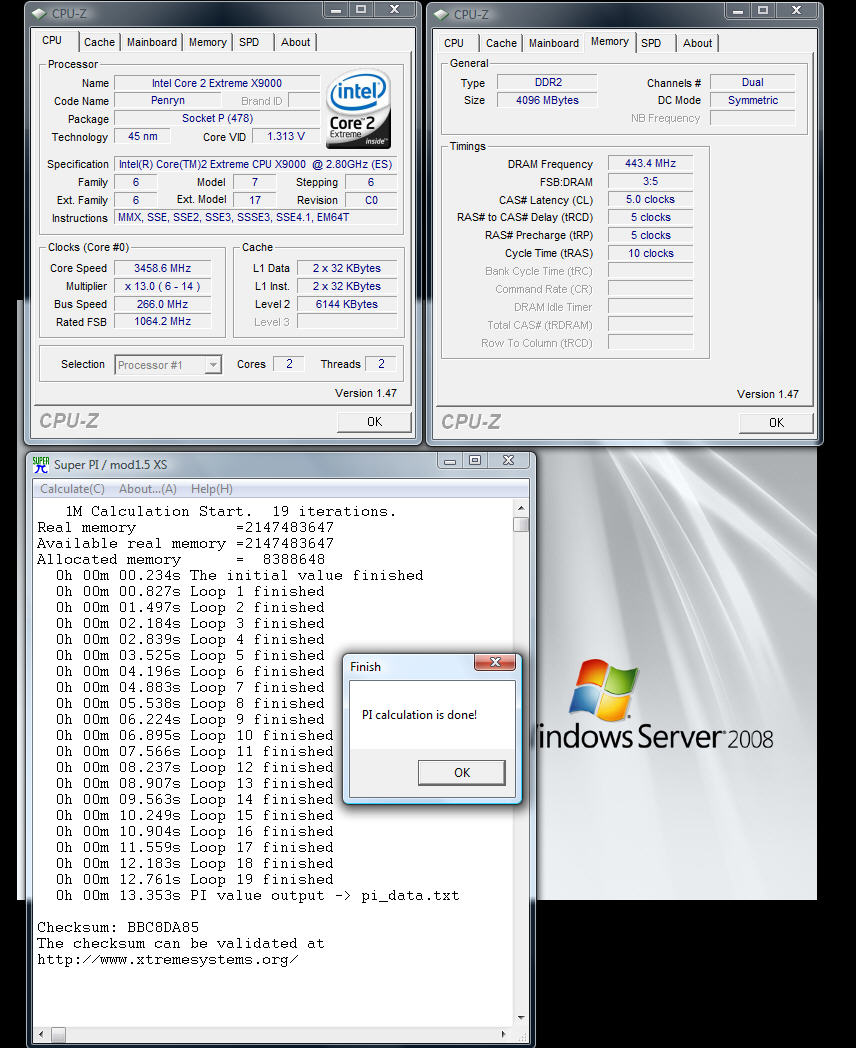This screenshot has height=1048, width=856.
Task: Click the Multiplier value x 13.0
Action: [x=162, y=286]
